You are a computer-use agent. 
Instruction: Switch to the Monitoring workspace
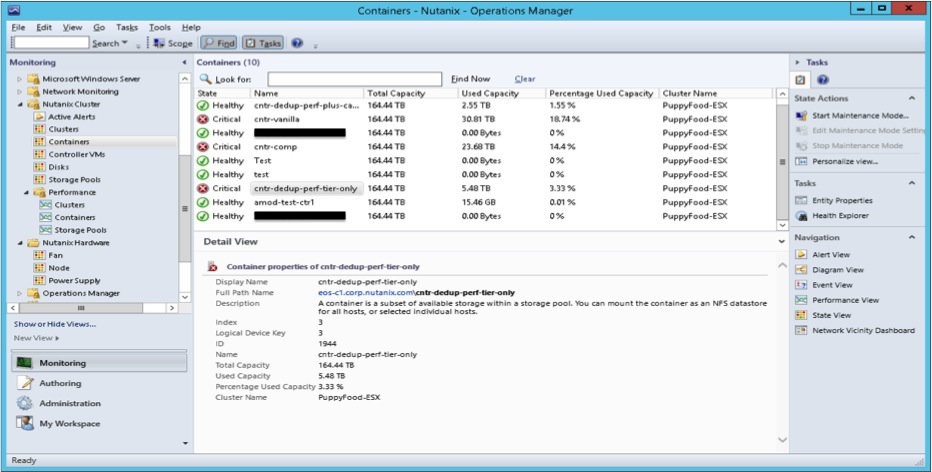[99, 363]
